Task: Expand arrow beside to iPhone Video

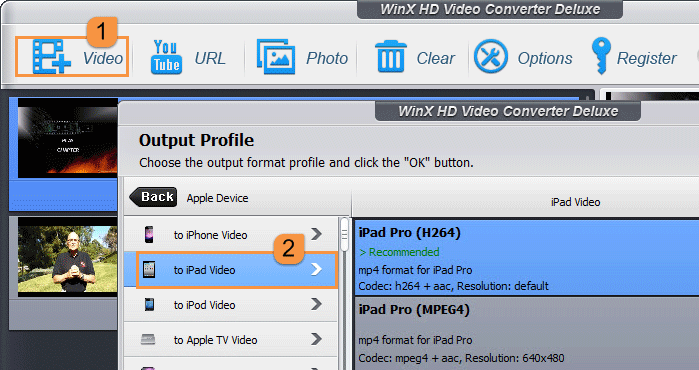Action: point(316,234)
